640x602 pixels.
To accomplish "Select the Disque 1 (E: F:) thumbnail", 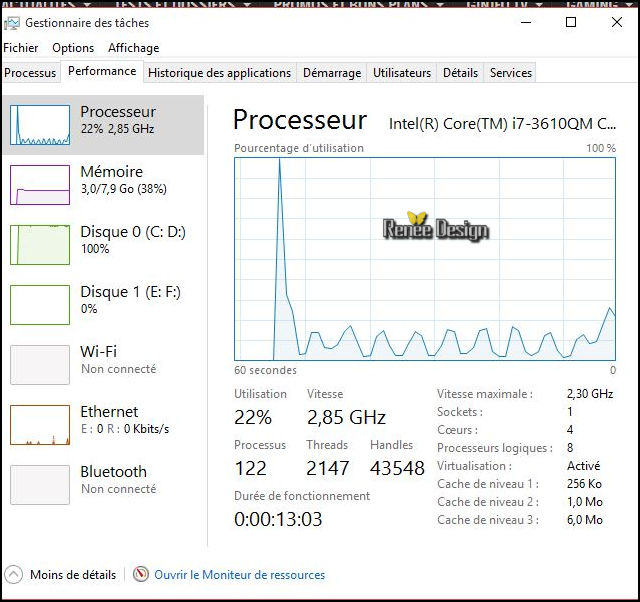I will click(40, 305).
